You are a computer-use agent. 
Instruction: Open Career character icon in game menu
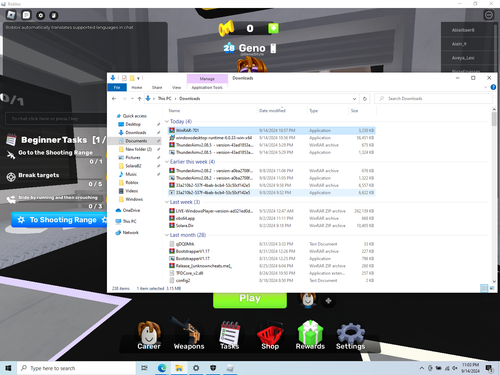tap(149, 335)
